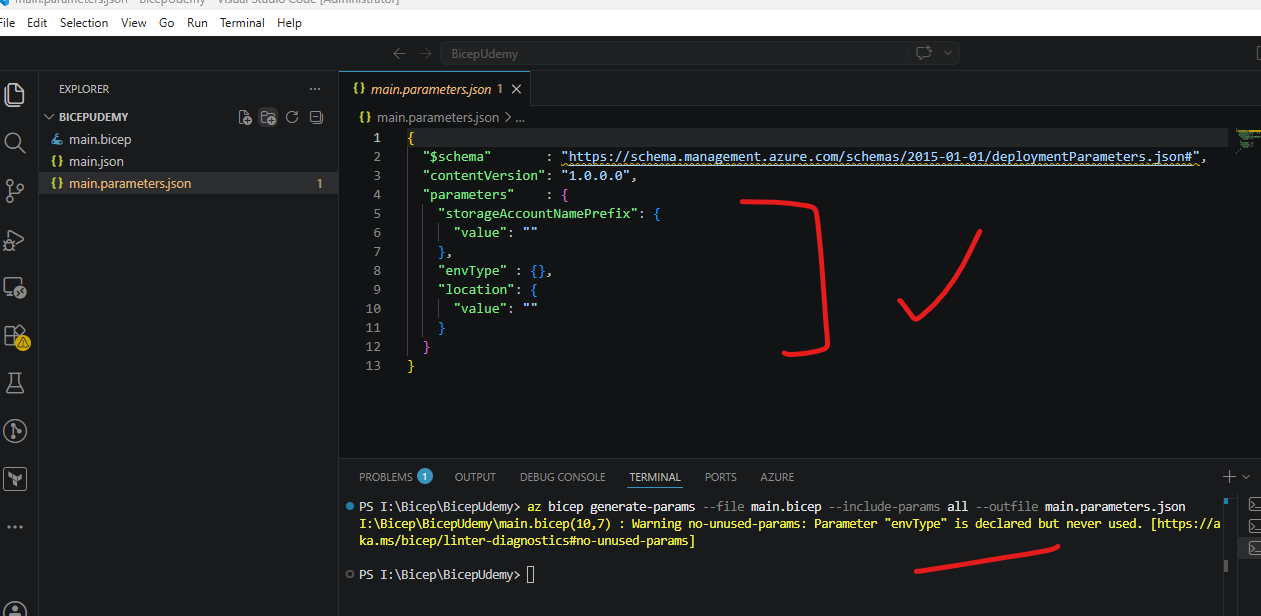Expand the Copilot chat dropdown arrow
Screen dimensions: 1261x616
[947, 53]
